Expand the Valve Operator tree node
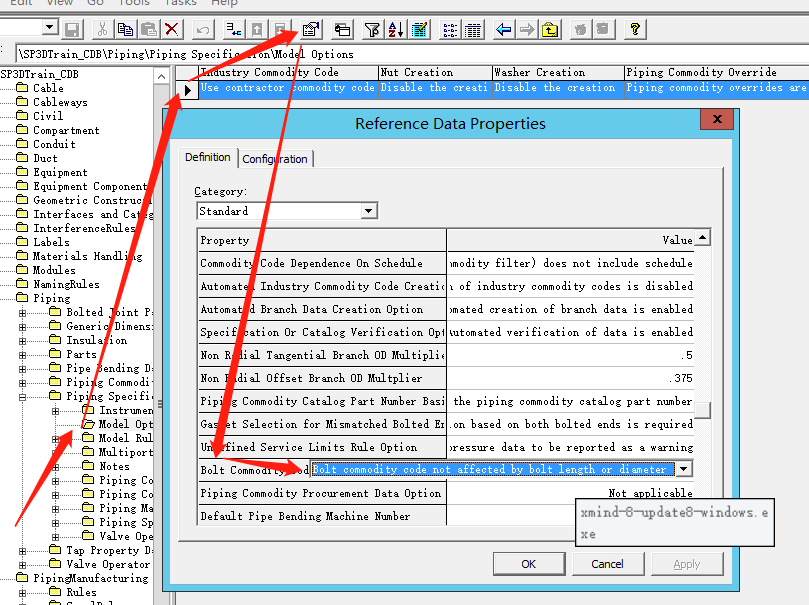The height and width of the screenshot is (605, 809). (x=22, y=565)
